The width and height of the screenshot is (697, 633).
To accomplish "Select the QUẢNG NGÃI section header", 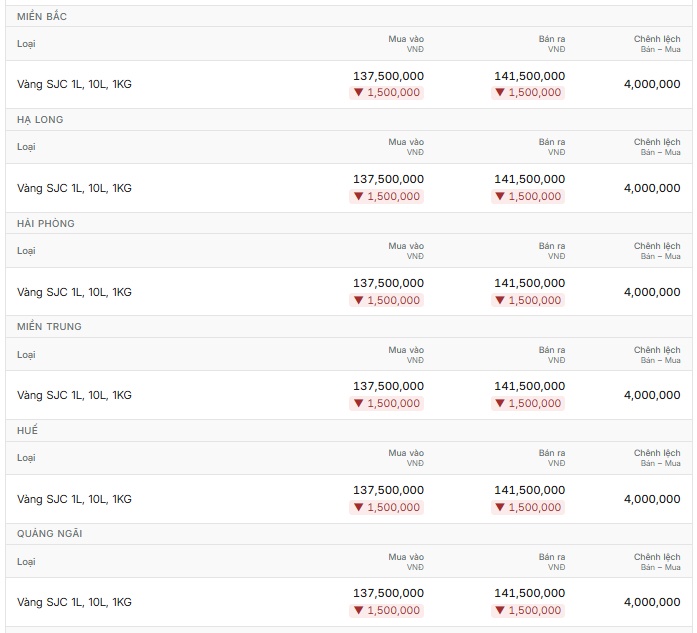I will pos(50,534).
